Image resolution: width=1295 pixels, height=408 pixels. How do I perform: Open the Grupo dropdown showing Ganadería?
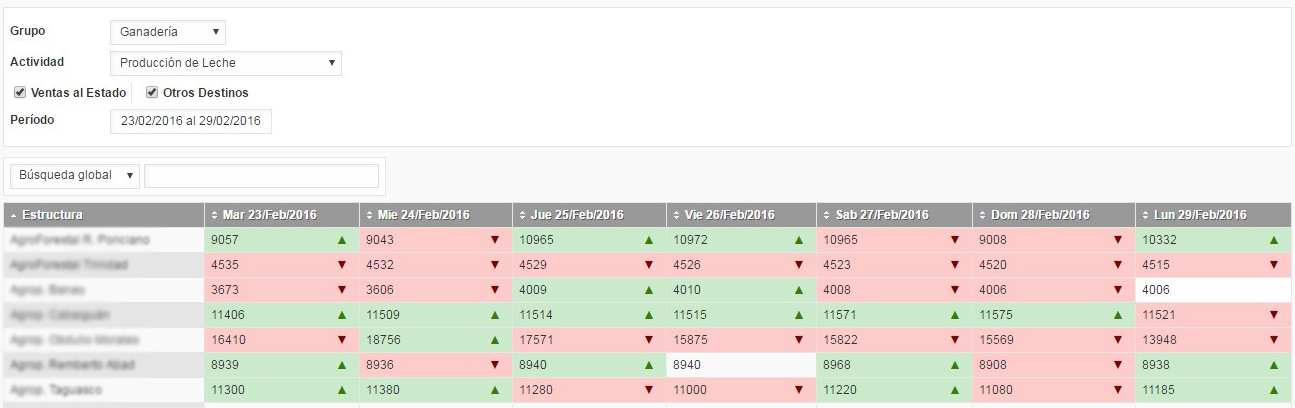[168, 32]
